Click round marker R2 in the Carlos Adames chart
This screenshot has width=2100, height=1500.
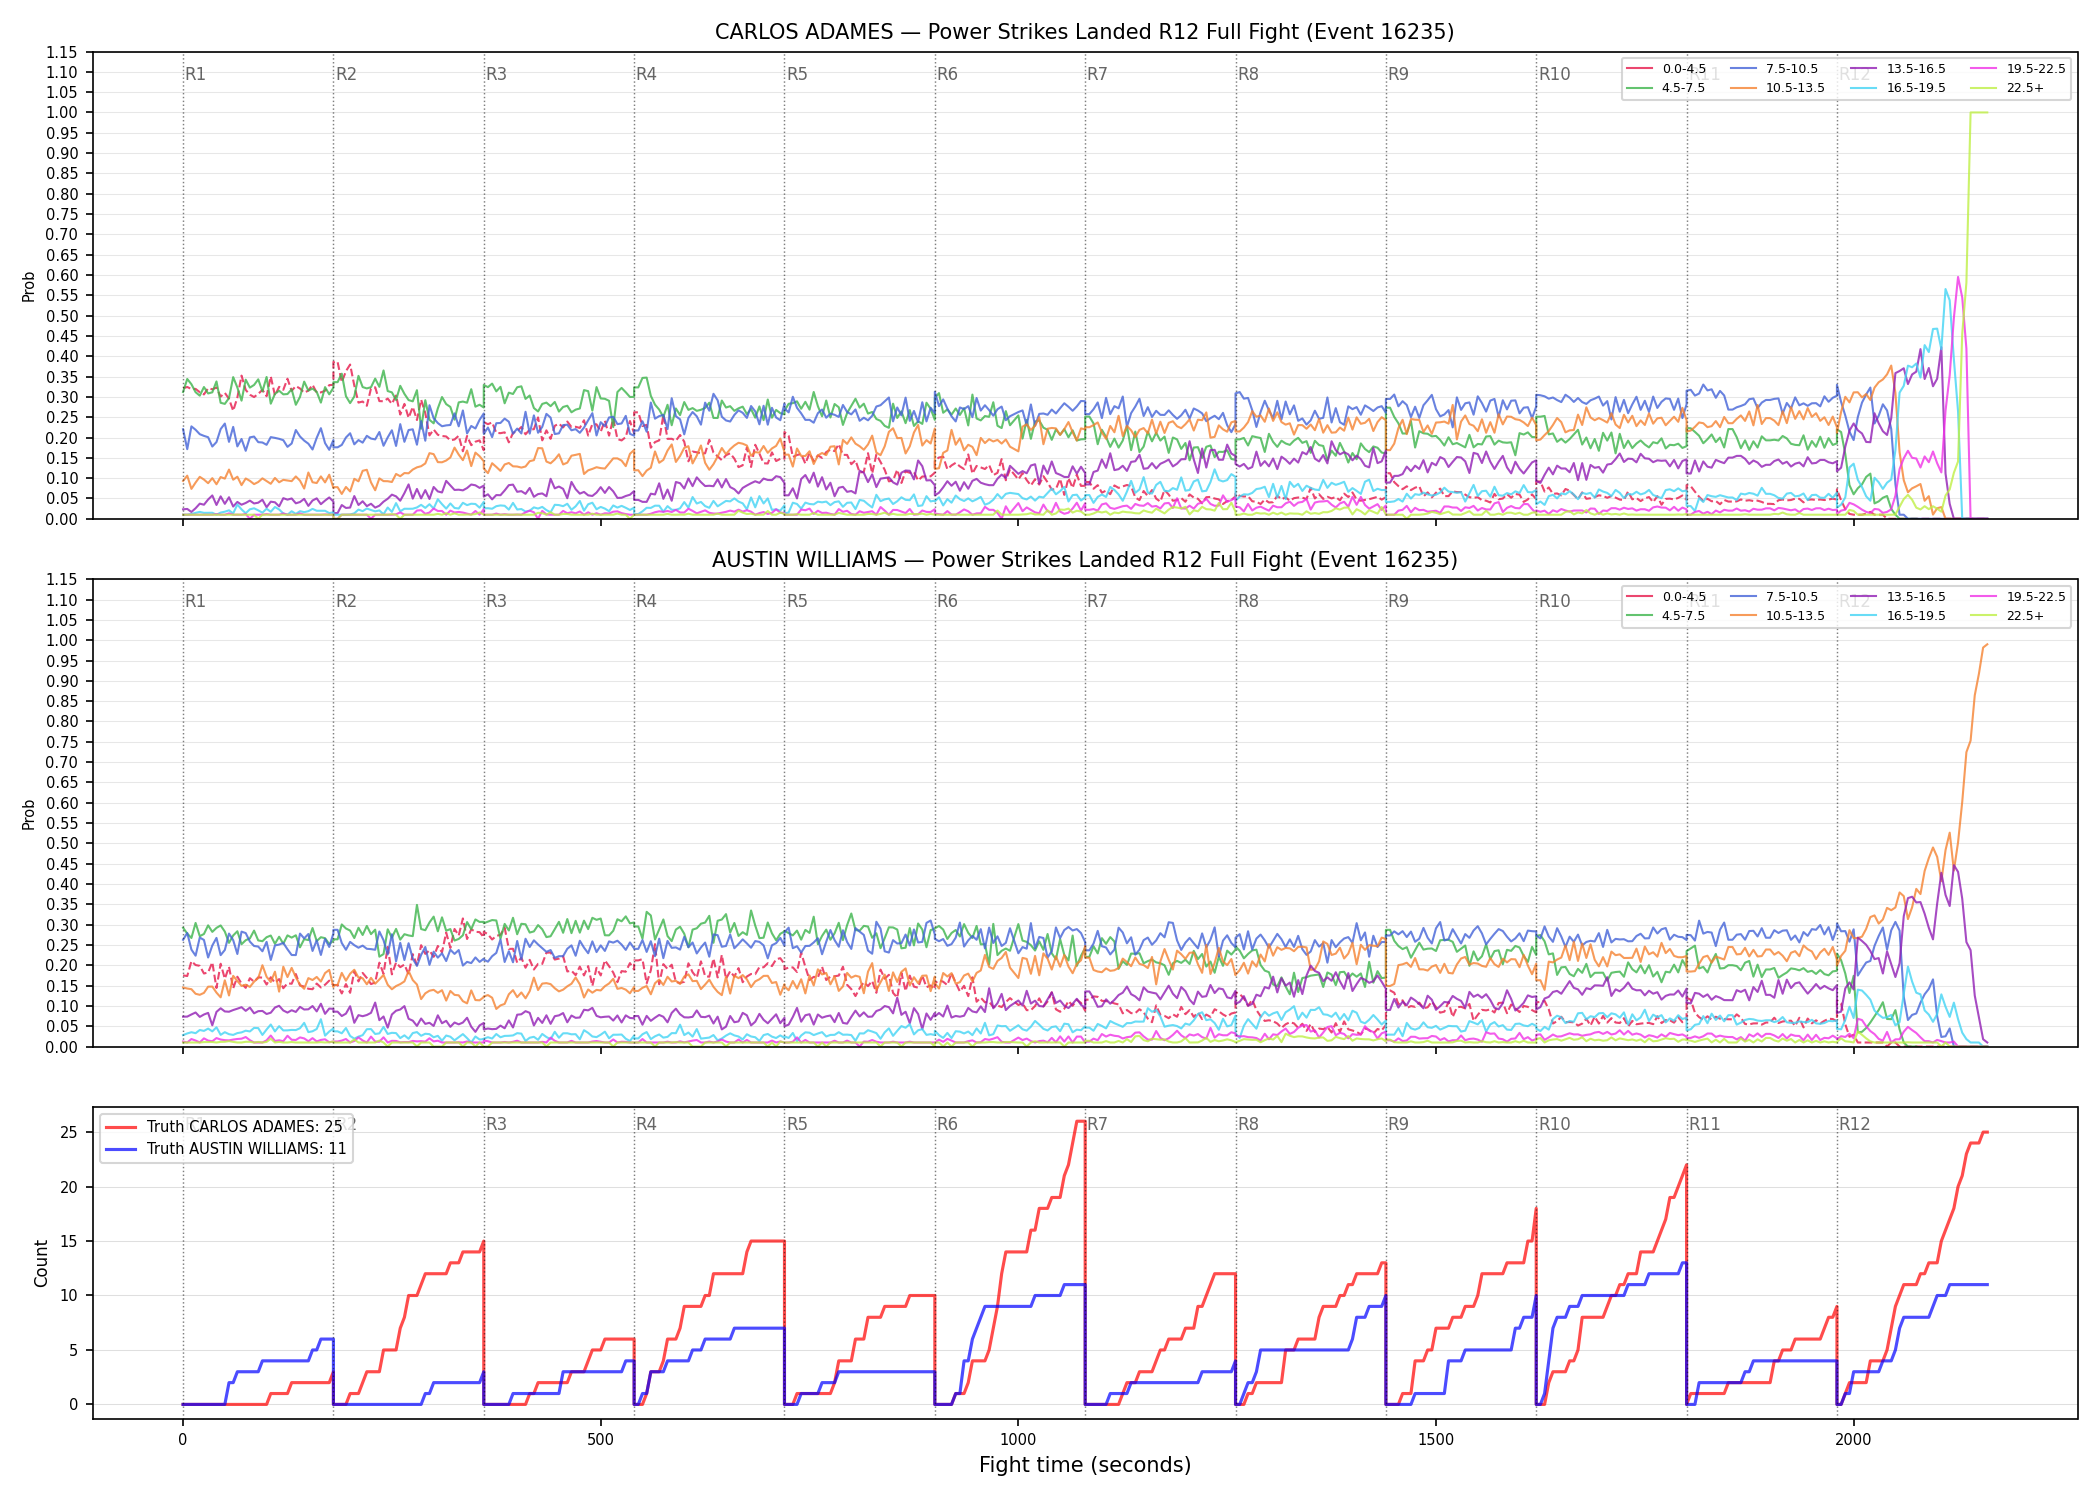coord(346,74)
